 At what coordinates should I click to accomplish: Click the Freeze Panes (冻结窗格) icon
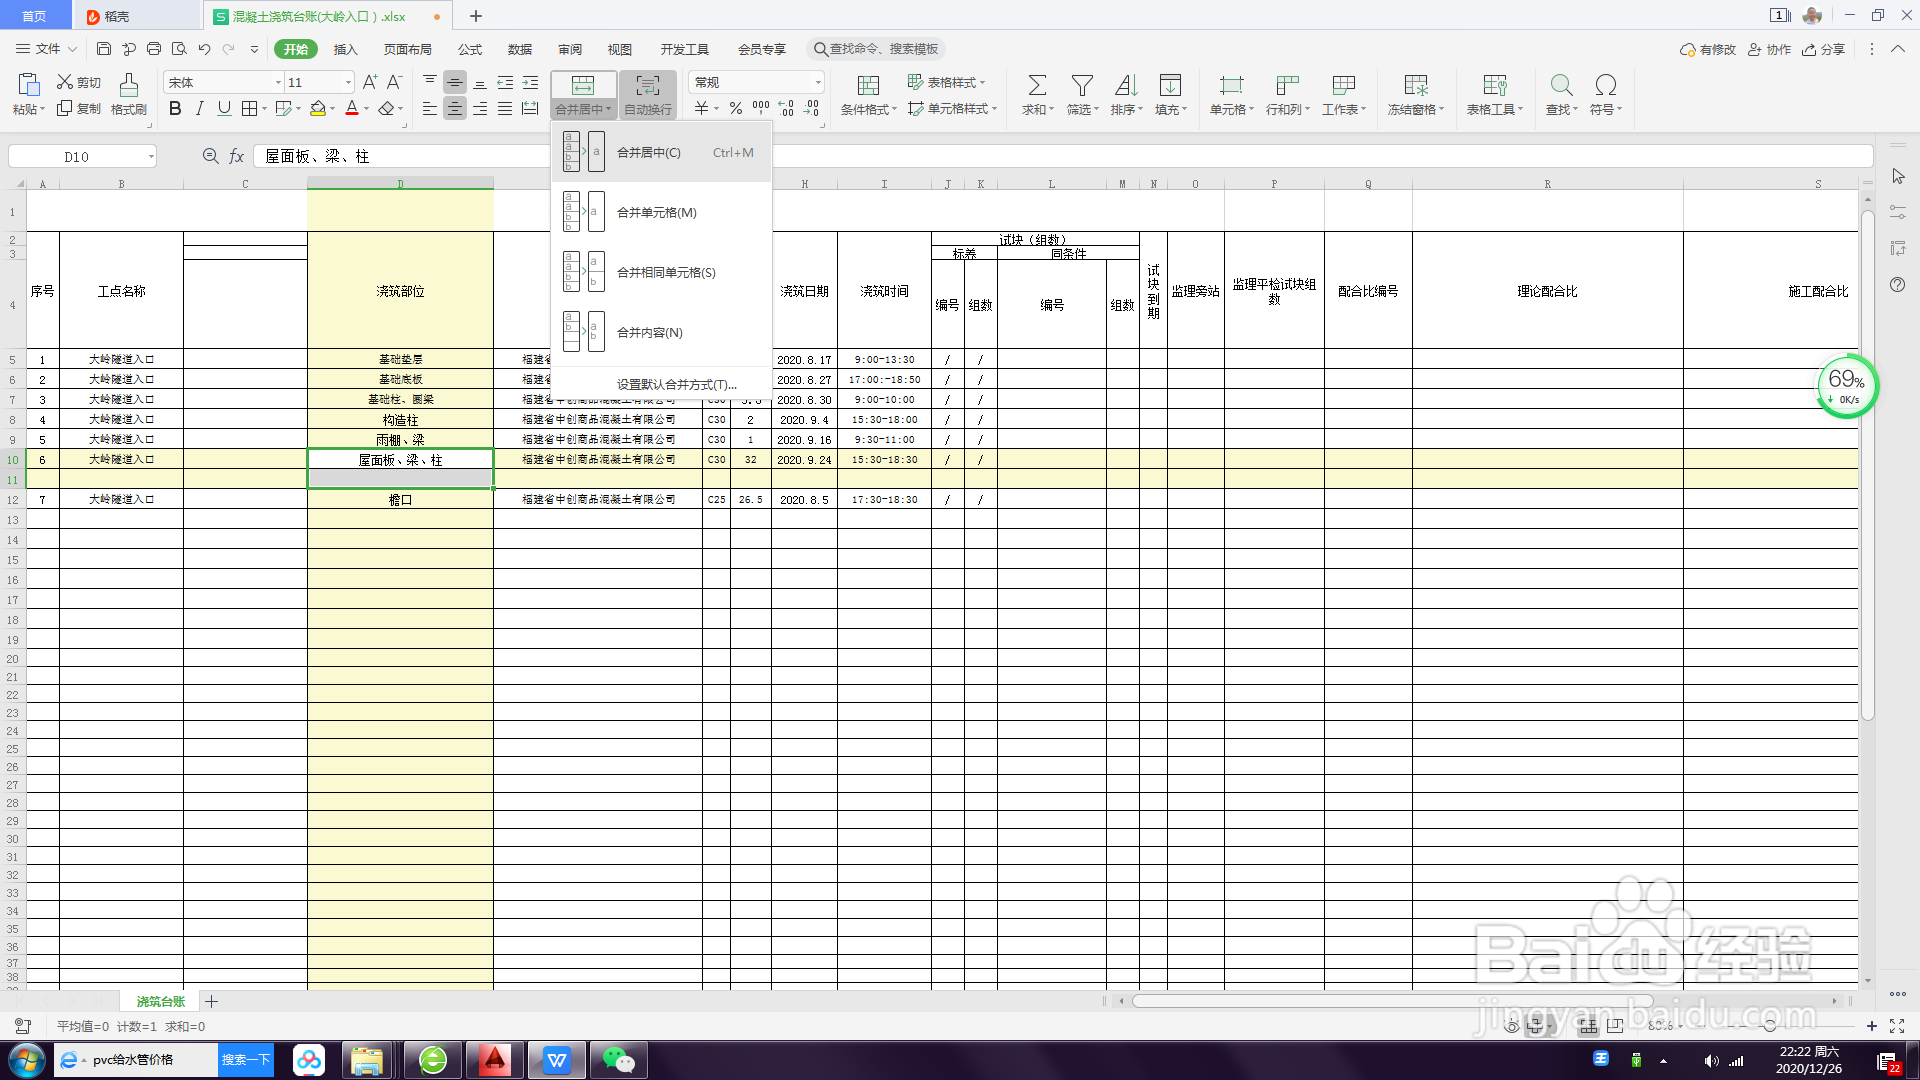pos(1415,86)
